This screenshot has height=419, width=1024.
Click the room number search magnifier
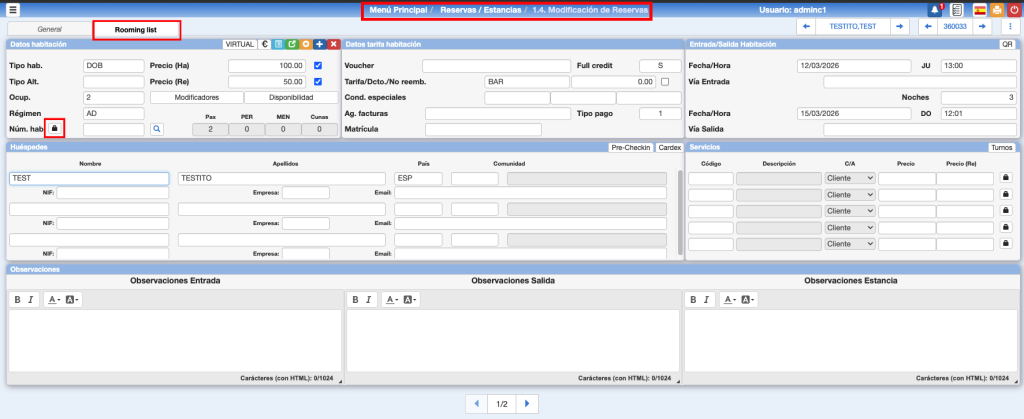tap(157, 129)
